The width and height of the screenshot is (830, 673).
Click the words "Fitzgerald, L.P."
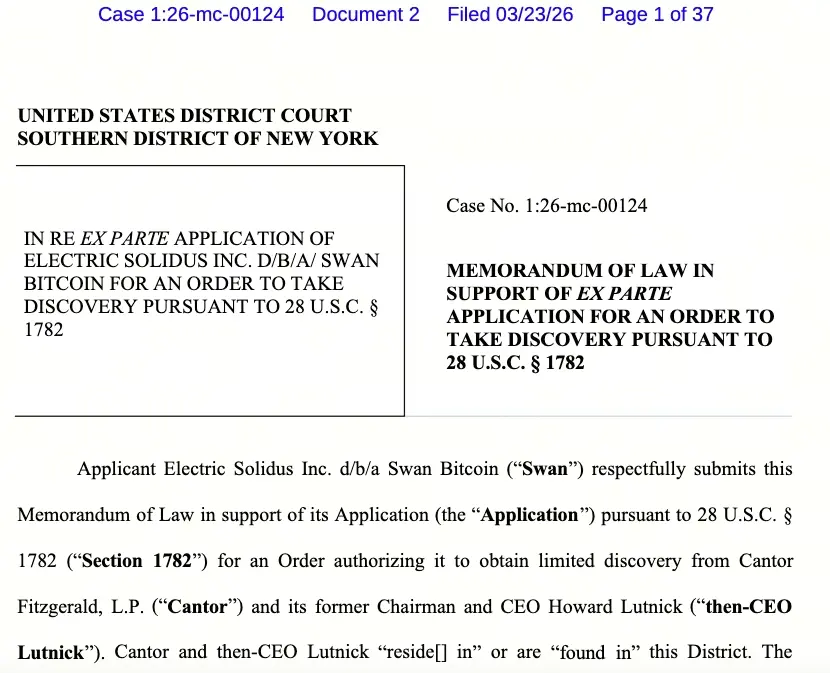click(81, 606)
